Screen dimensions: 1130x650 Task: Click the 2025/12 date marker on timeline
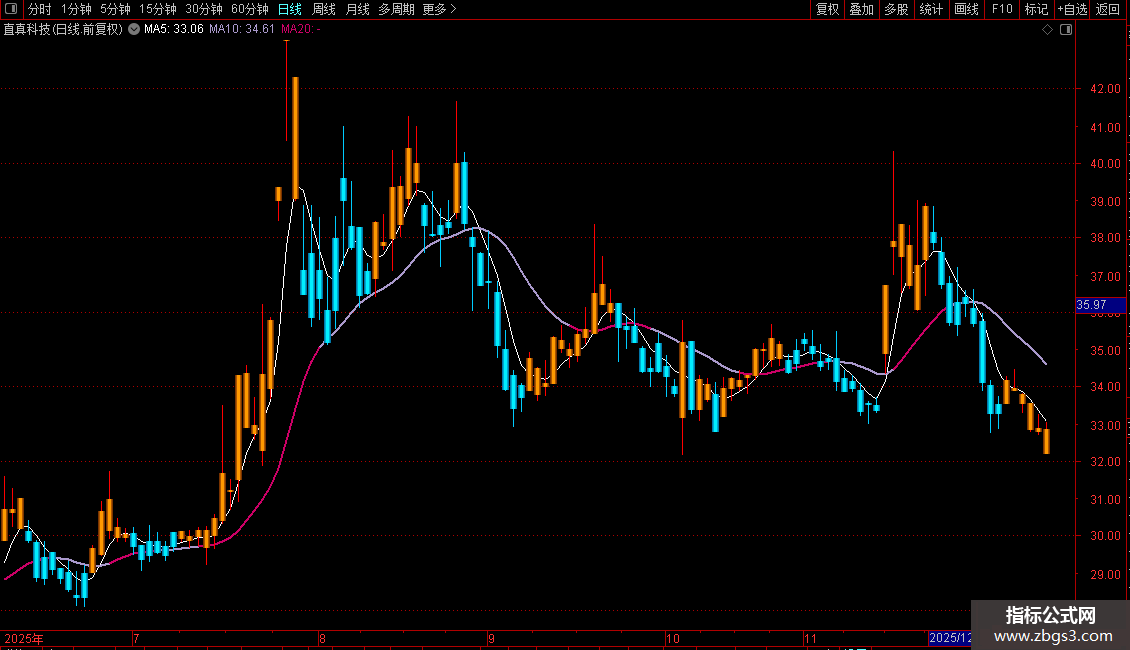pyautogui.click(x=950, y=638)
